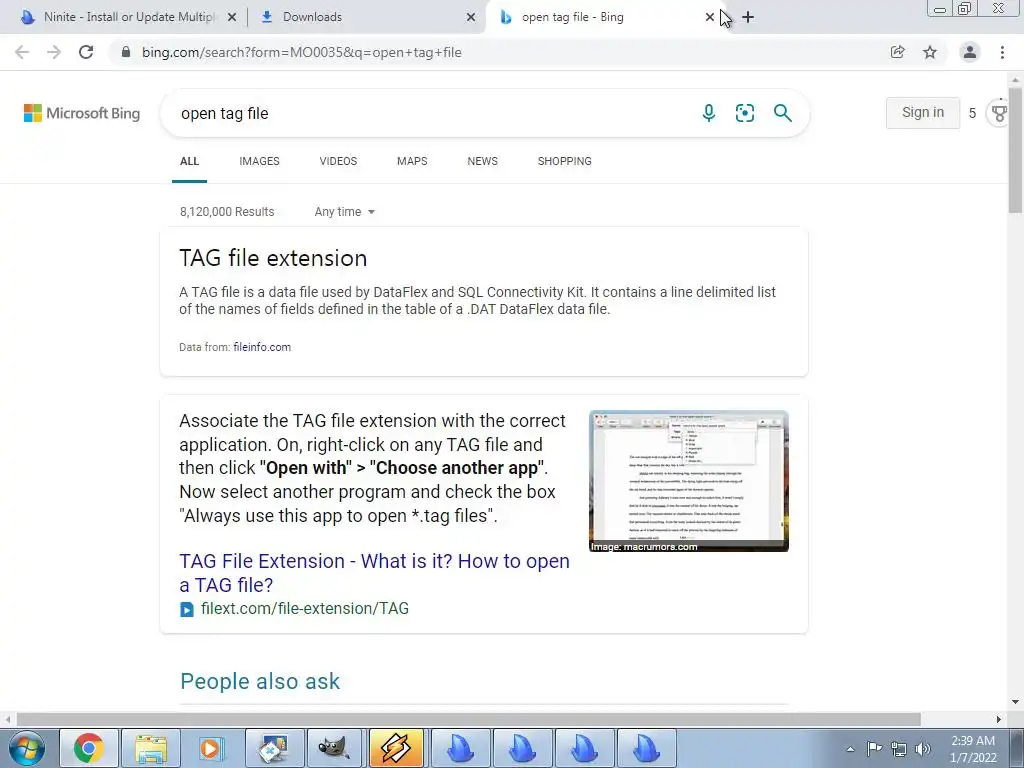This screenshot has height=768, width=1024.
Task: Select the SHOPPING tab
Action: [565, 161]
